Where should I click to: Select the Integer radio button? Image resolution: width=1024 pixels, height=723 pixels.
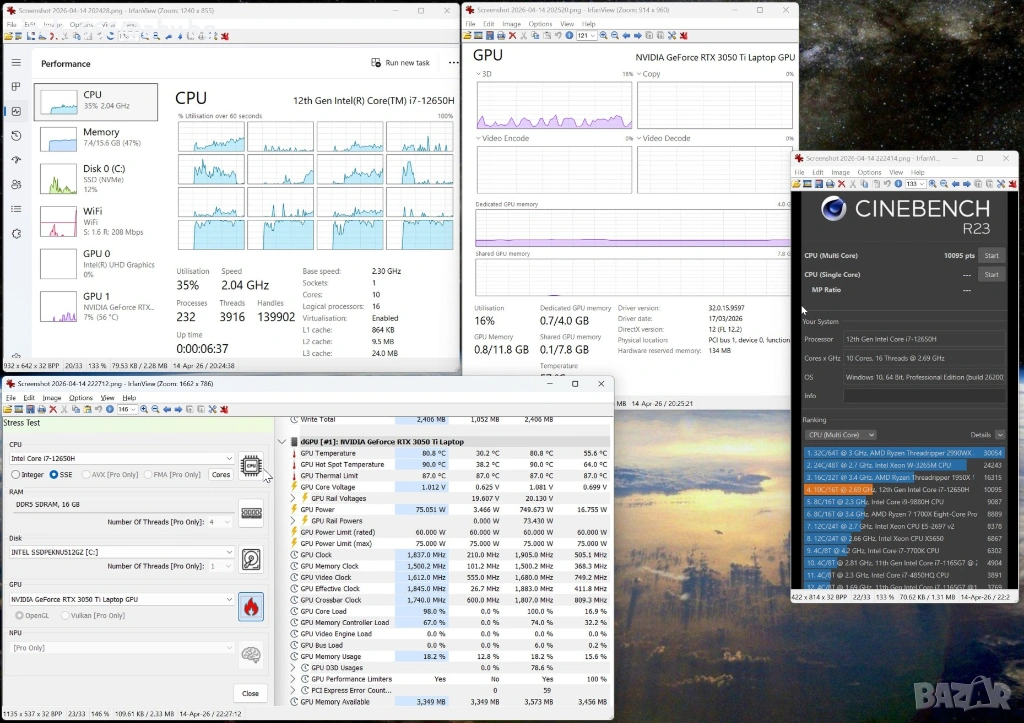15,475
